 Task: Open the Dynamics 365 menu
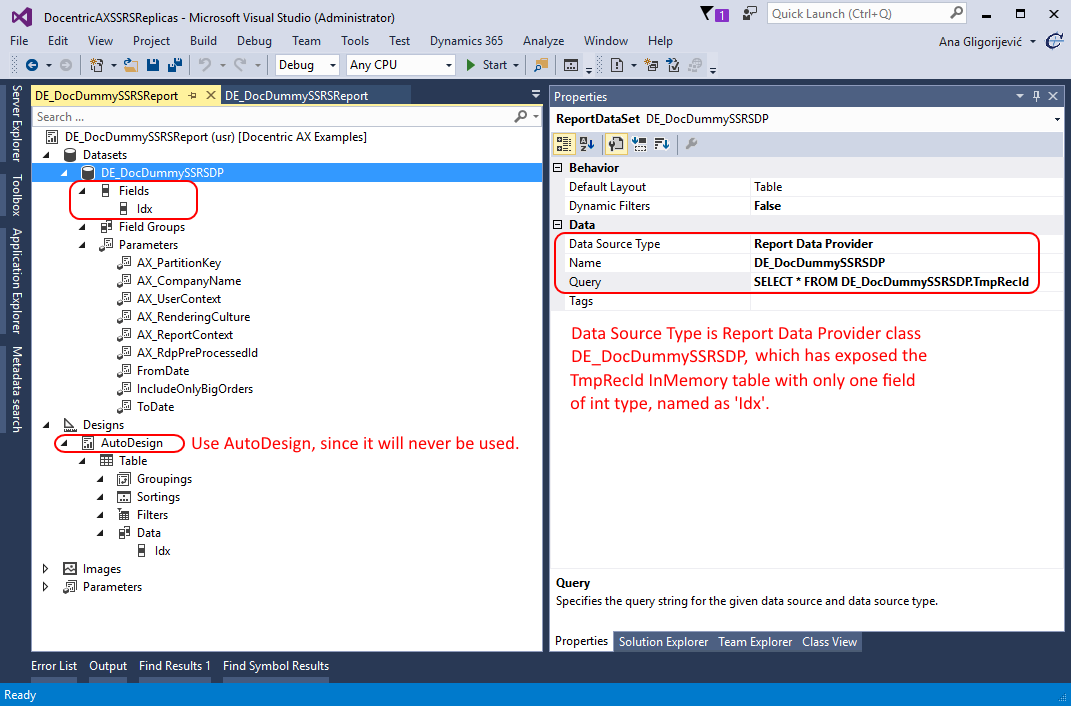[x=467, y=41]
